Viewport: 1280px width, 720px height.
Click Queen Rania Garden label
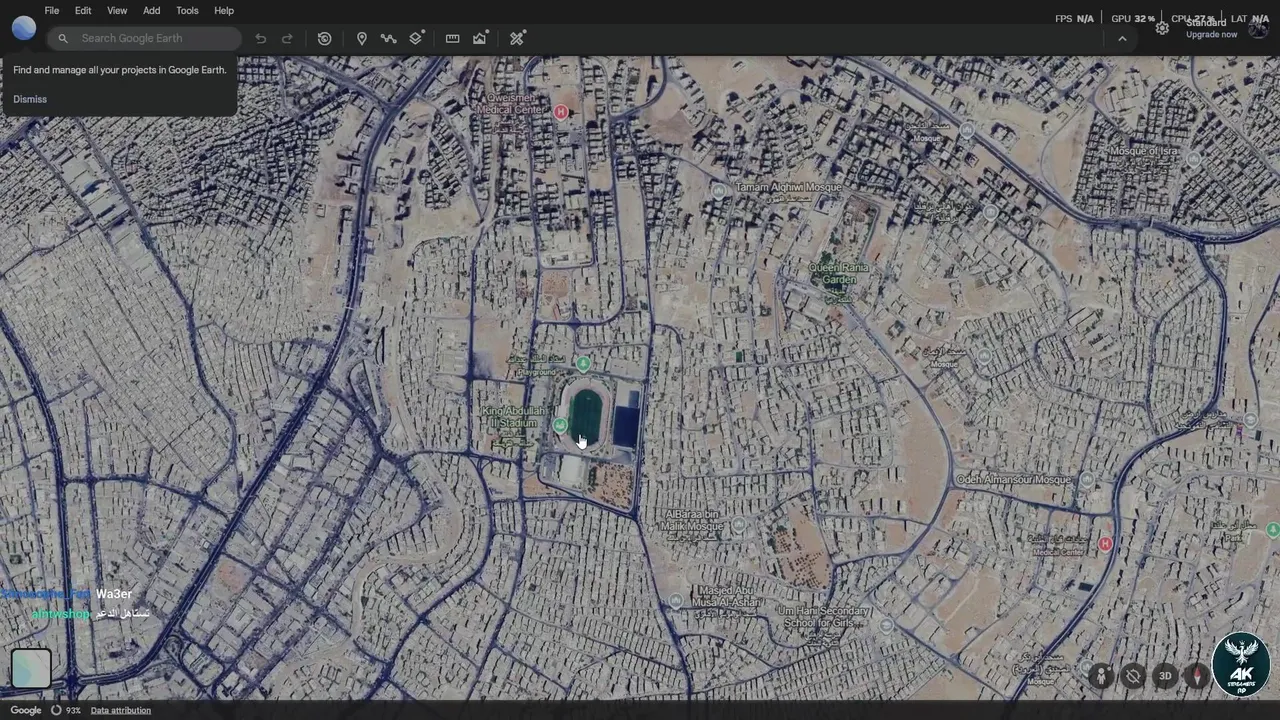(839, 274)
